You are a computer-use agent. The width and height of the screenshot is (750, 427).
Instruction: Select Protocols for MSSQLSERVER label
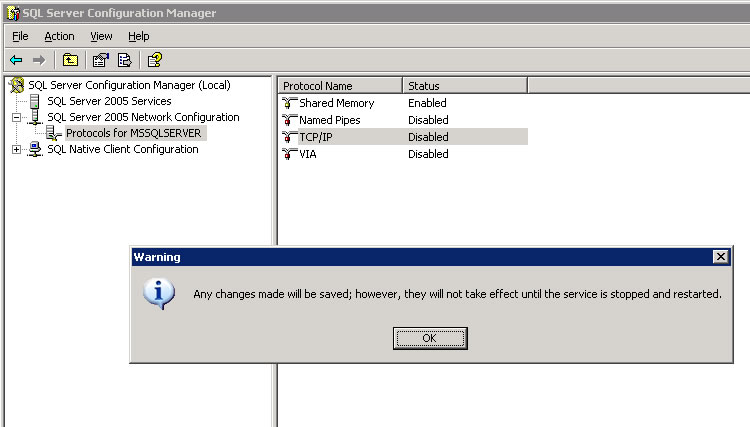[x=133, y=133]
